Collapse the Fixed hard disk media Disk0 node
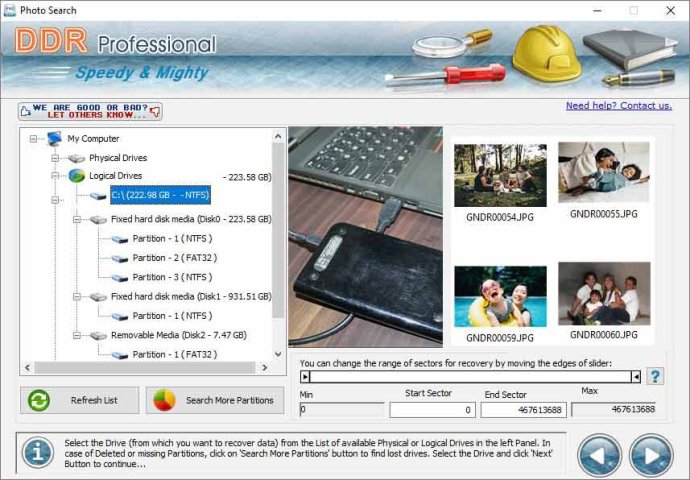 coord(77,219)
